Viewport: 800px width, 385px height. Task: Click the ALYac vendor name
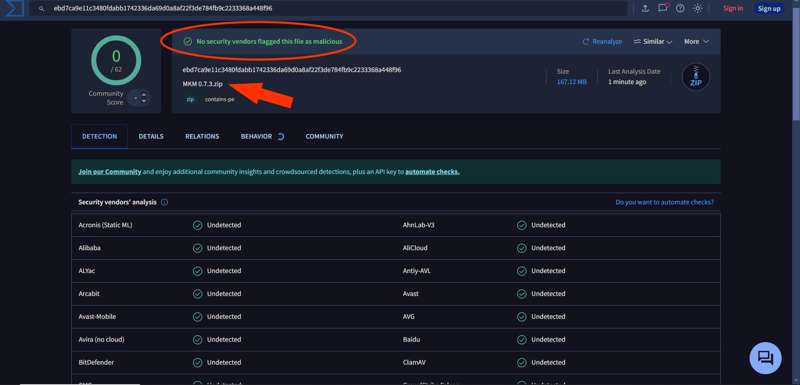click(87, 271)
